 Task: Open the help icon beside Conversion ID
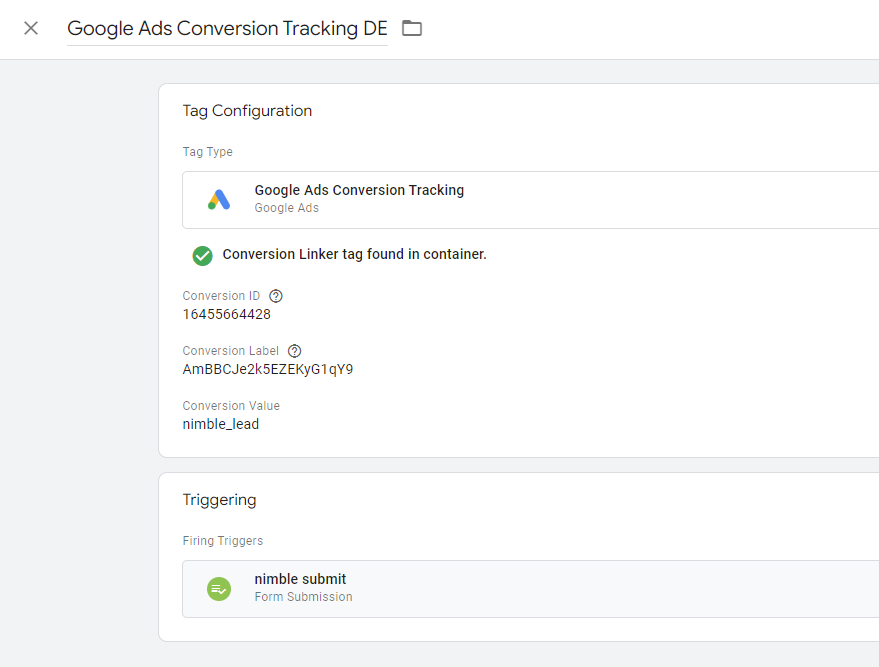276,296
